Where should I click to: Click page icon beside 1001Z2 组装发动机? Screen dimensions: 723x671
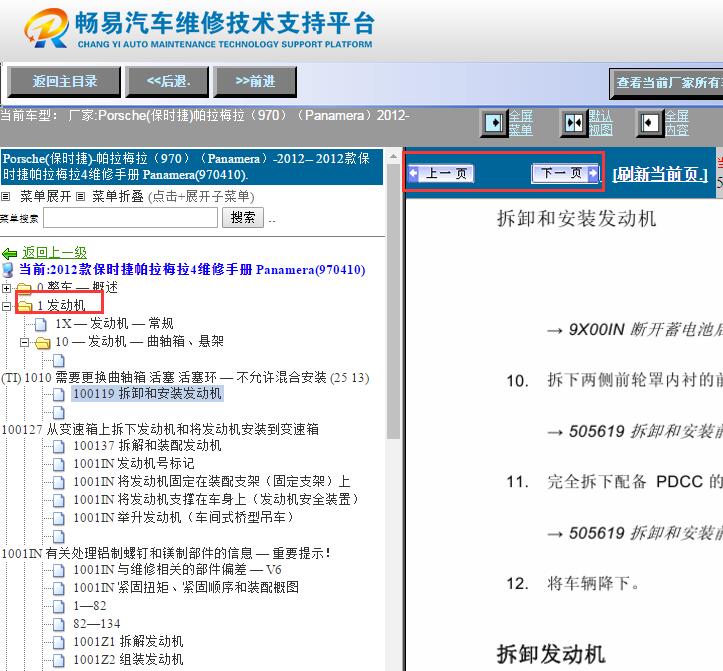[59, 660]
